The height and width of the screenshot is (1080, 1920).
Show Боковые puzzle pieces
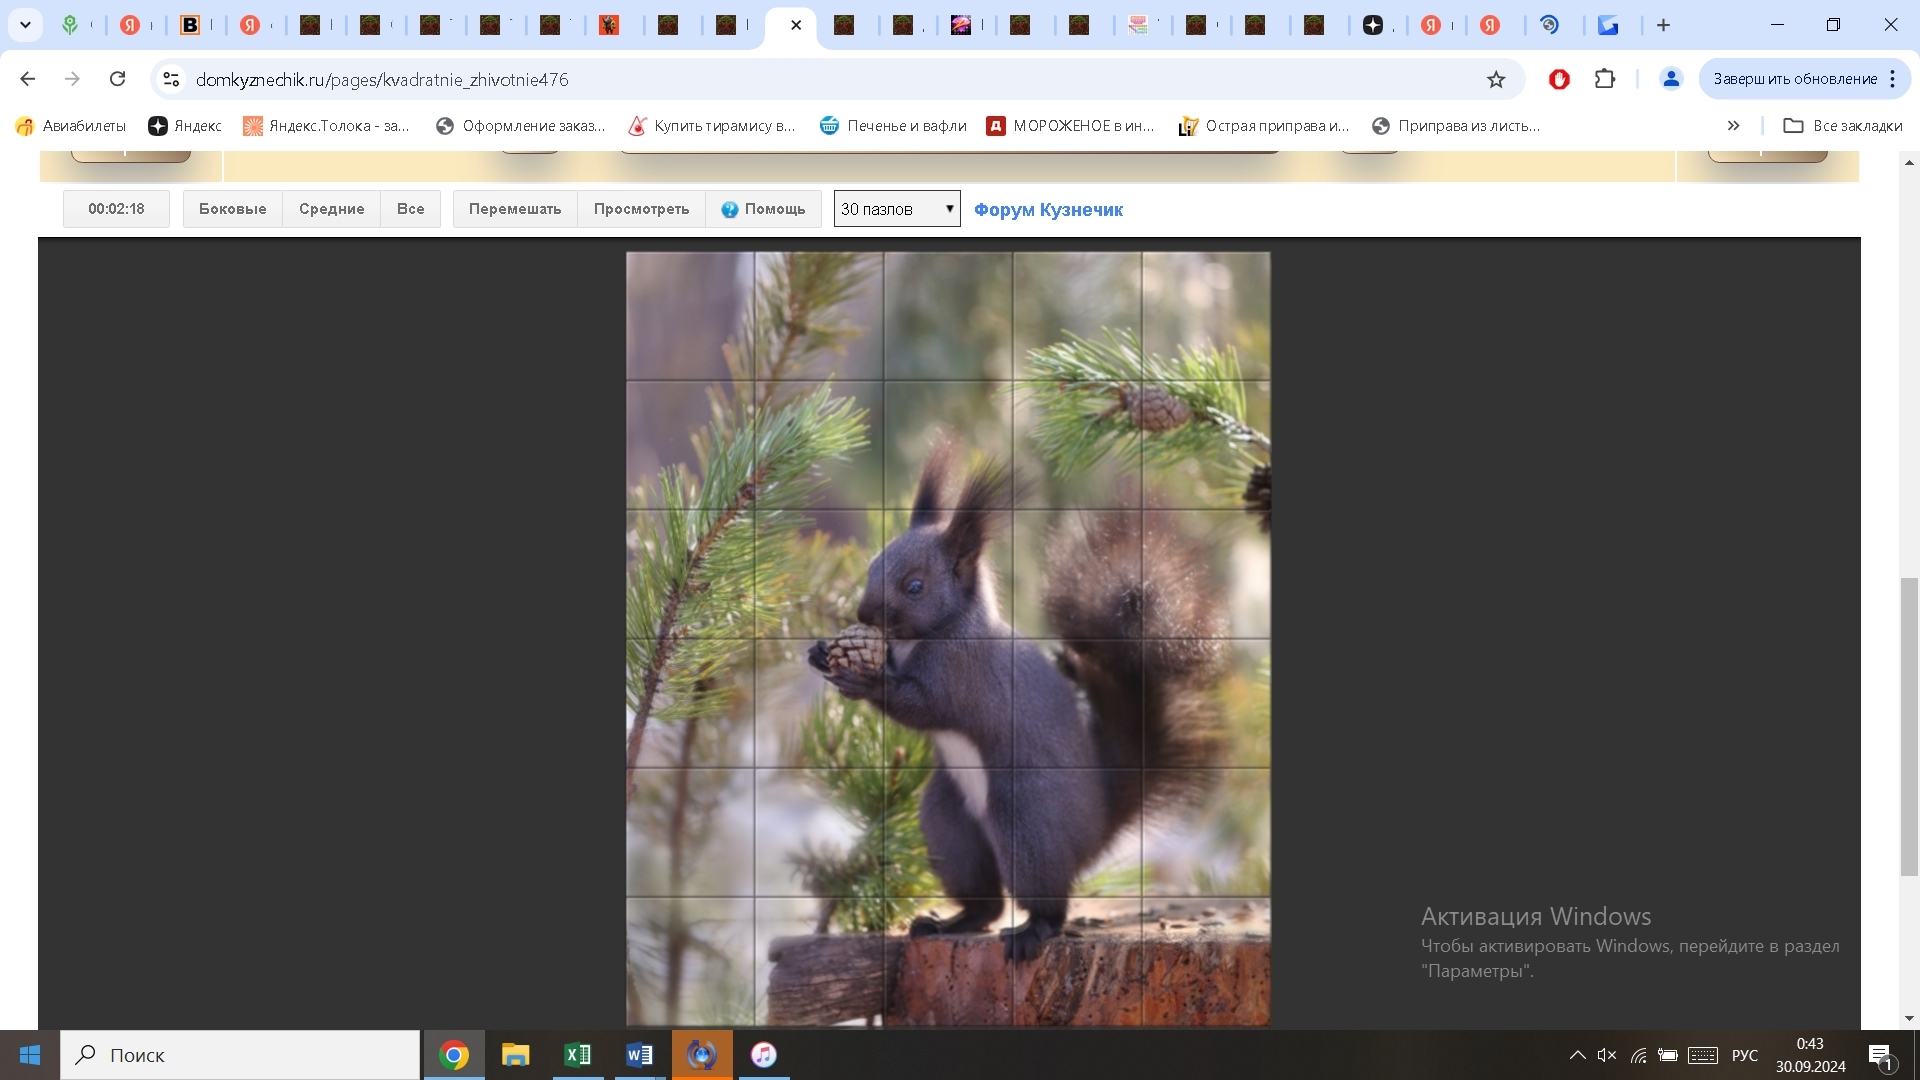[233, 209]
